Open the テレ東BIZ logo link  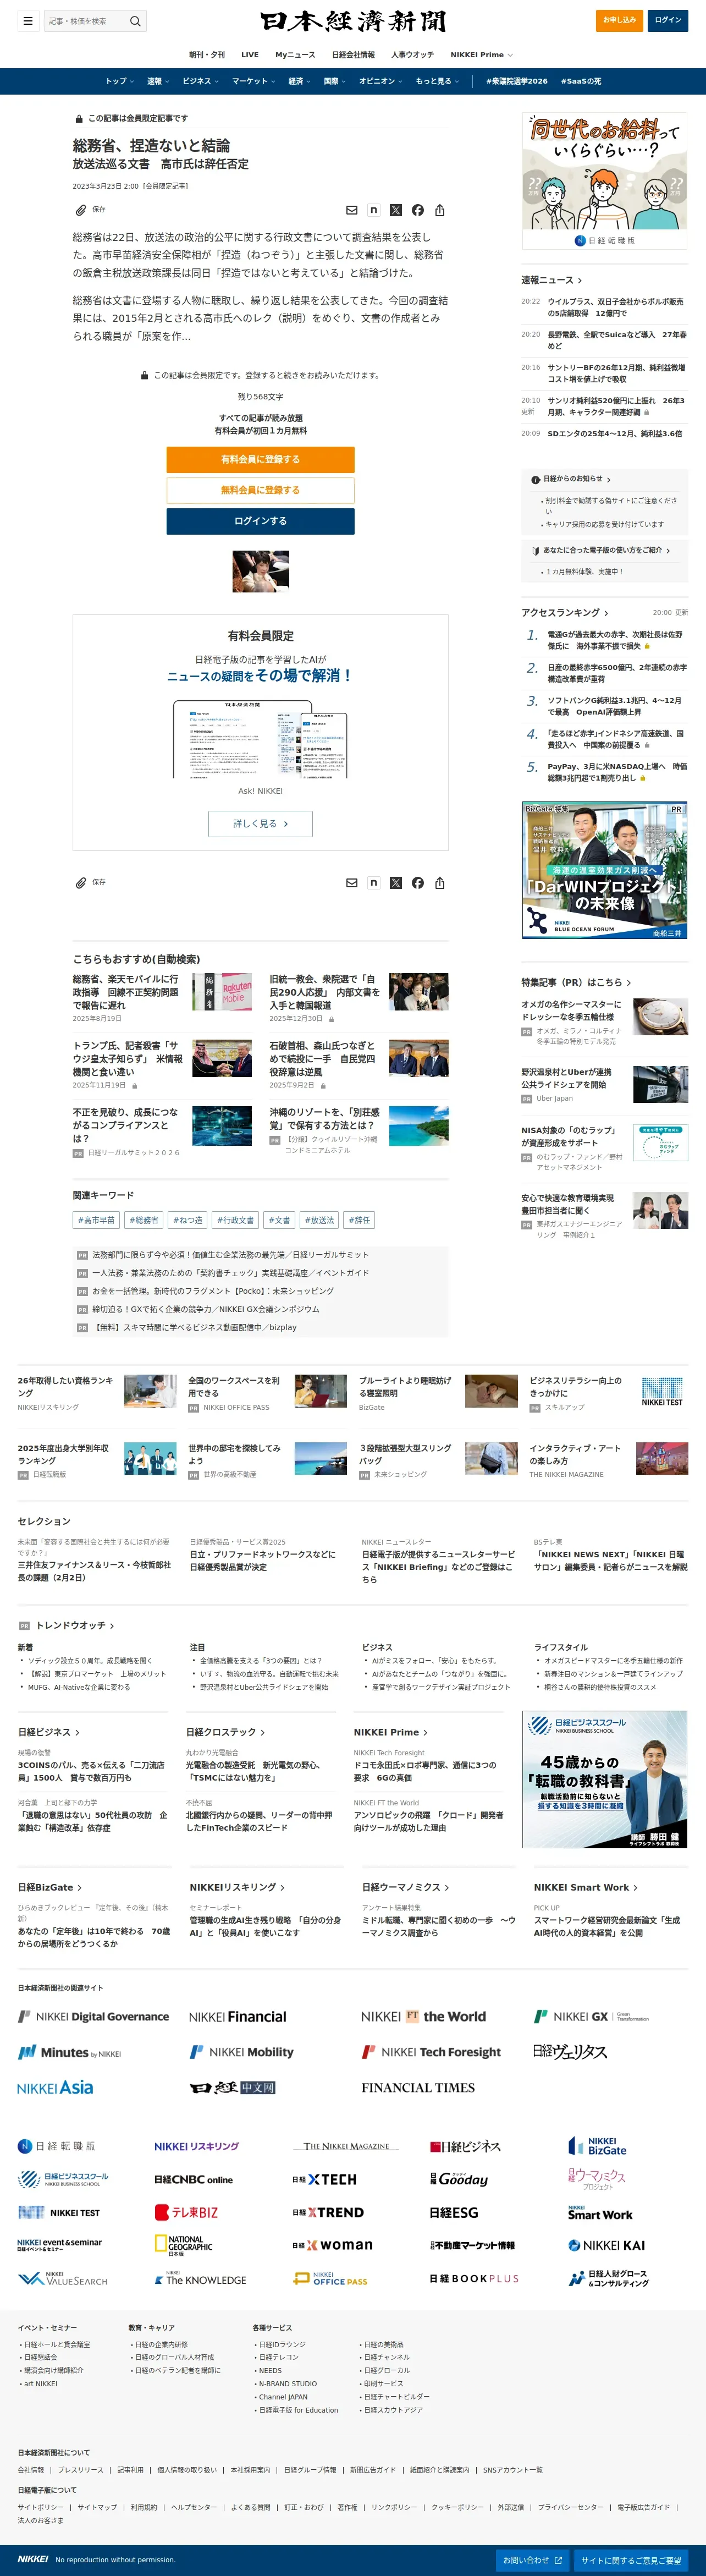tap(186, 2212)
